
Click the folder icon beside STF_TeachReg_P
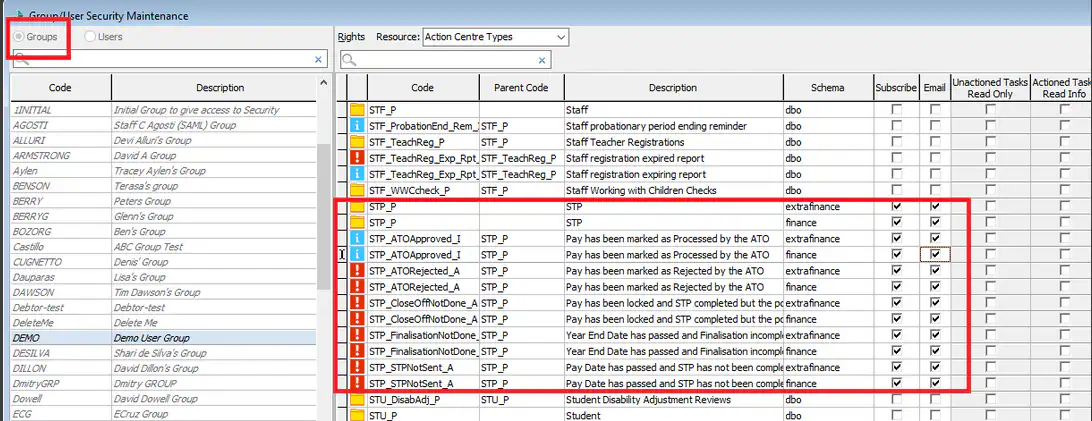pos(357,142)
